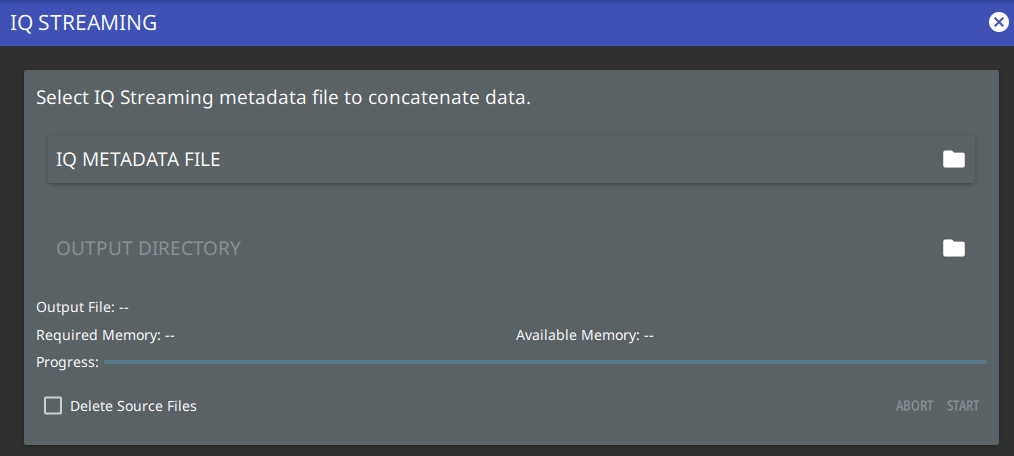Viewport: 1014px width, 456px height.
Task: Open folder browser for IQ Metadata File
Action: click(x=953, y=159)
